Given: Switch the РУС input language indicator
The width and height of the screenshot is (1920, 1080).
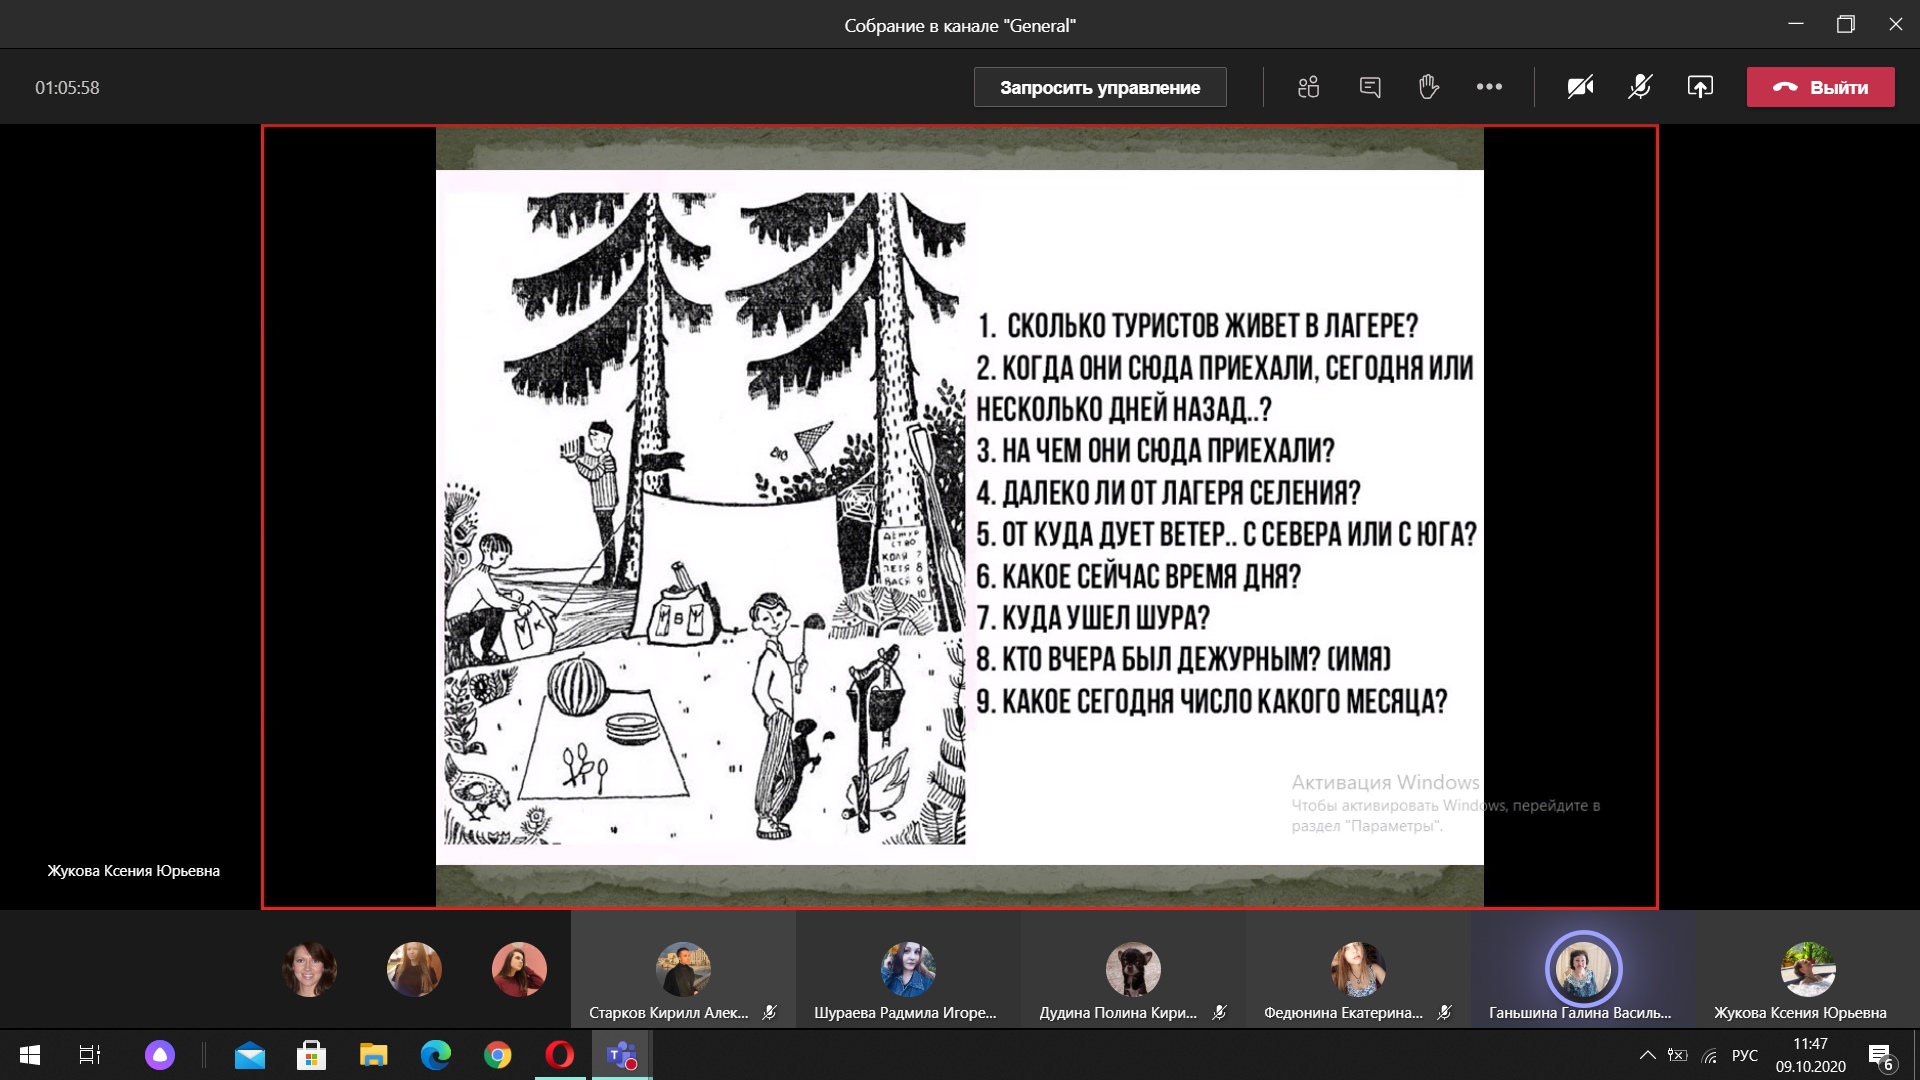Looking at the screenshot, I should click(1745, 1055).
